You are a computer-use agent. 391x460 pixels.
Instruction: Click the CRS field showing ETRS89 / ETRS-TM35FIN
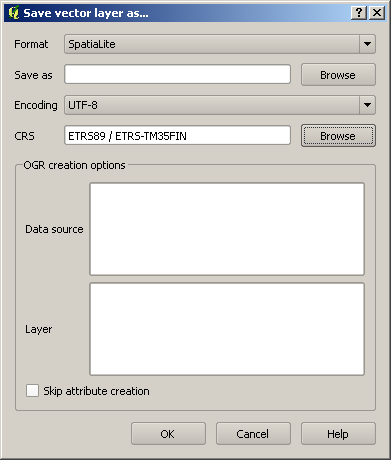tap(177, 135)
